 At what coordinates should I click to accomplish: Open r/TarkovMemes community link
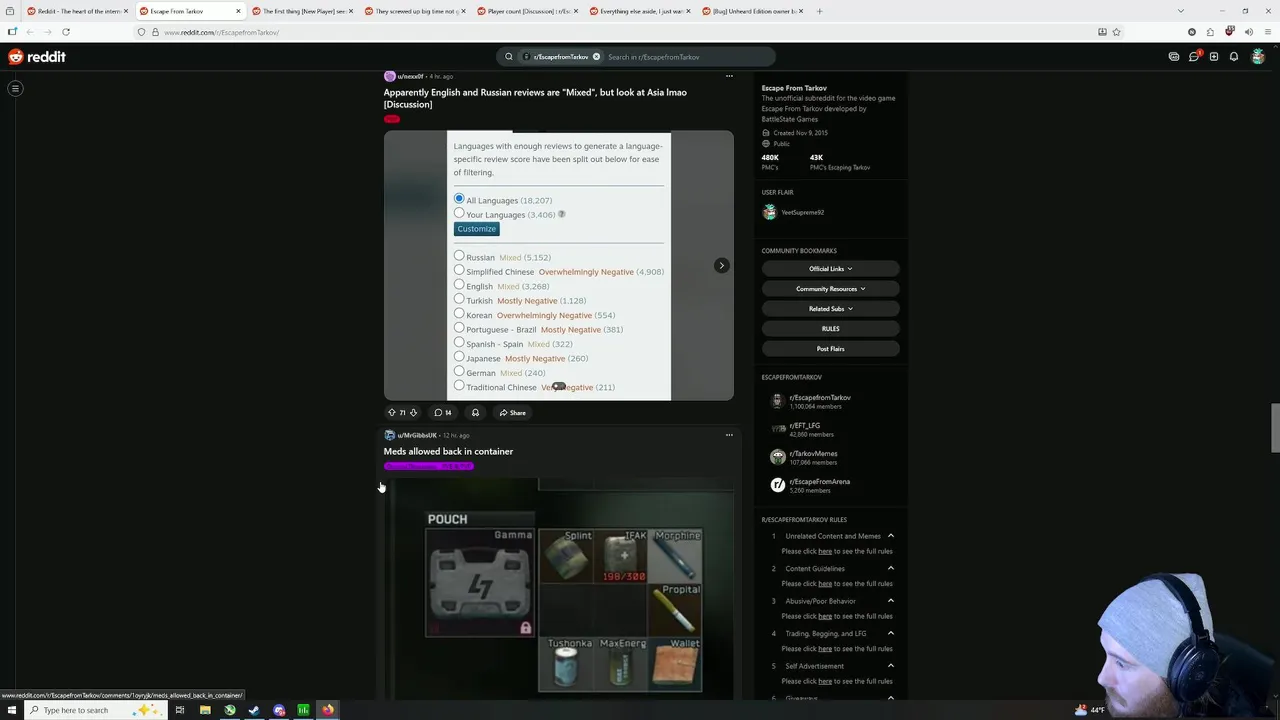(813, 453)
